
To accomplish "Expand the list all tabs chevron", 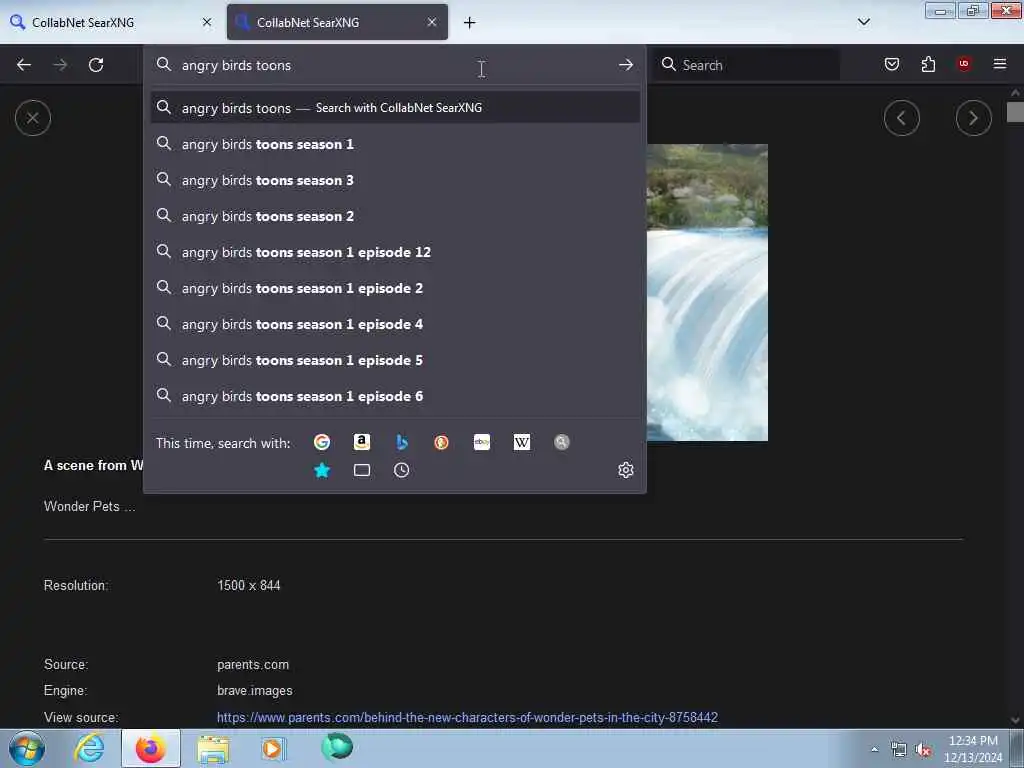I will 864,22.
